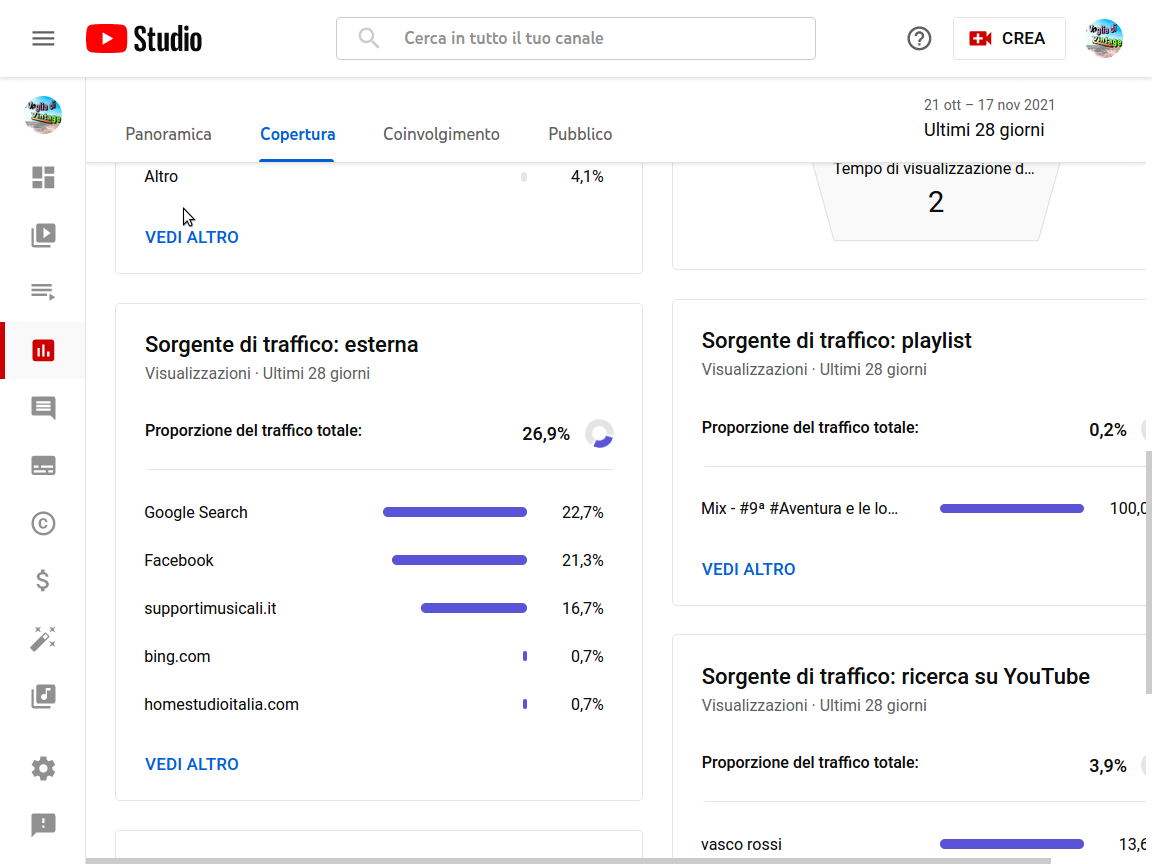Click VEDI ALTRO in the esterna traffic card
The width and height of the screenshot is (1152, 864).
click(192, 764)
